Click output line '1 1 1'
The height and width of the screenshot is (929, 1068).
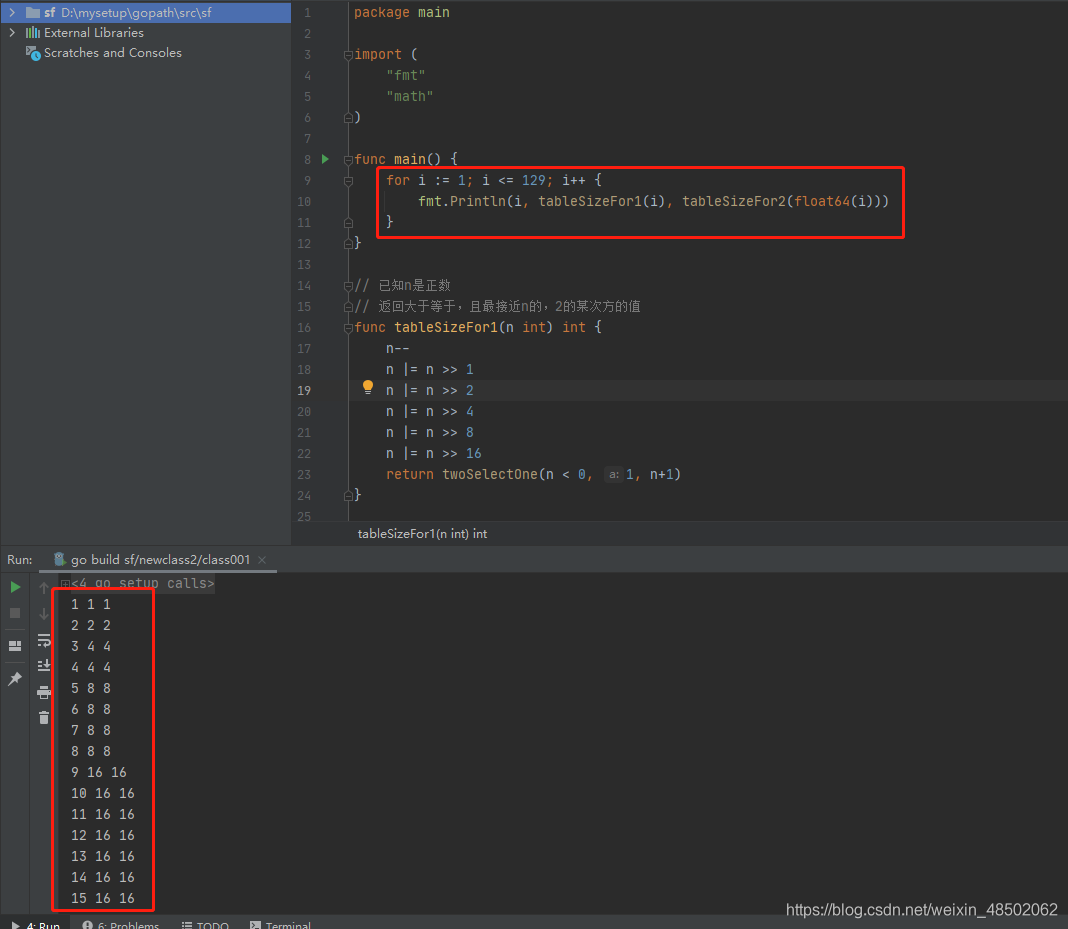(91, 604)
